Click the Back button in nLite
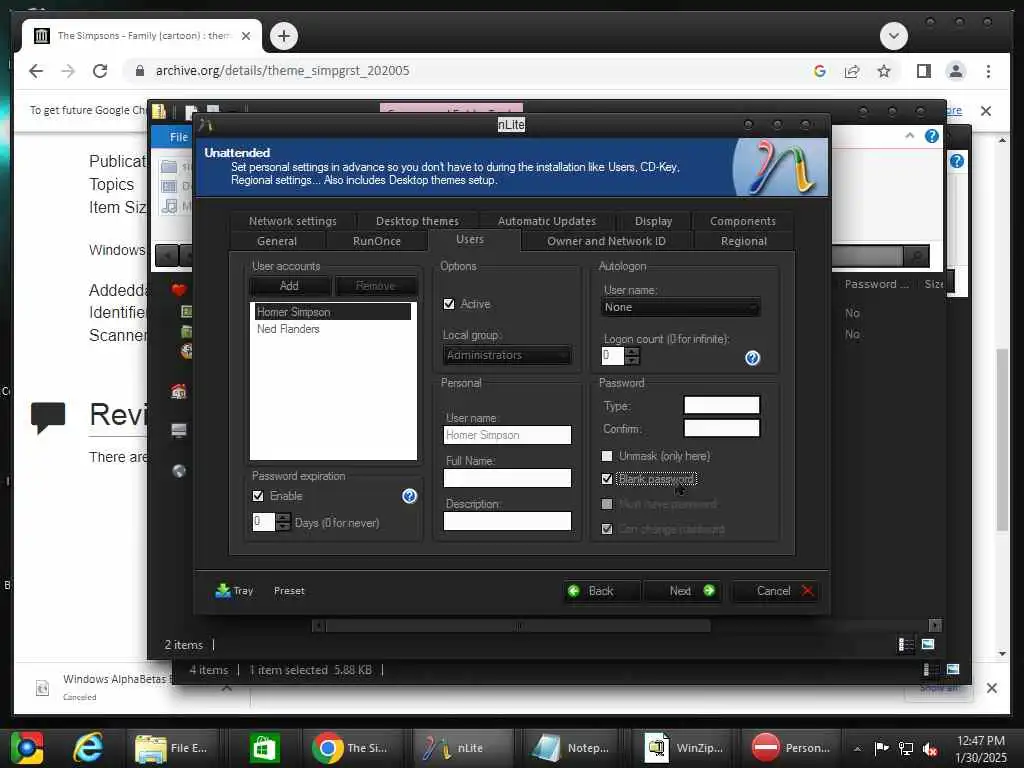The image size is (1024, 768). point(601,590)
